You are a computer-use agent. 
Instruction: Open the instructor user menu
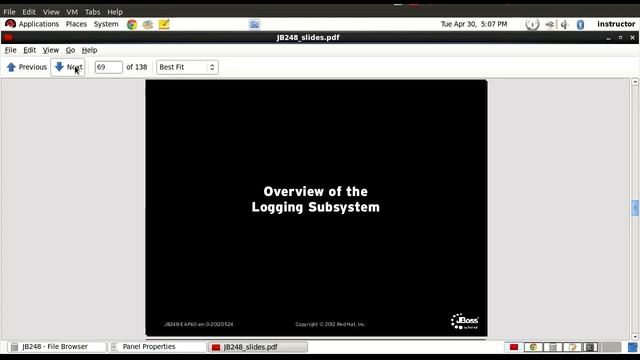click(616, 24)
